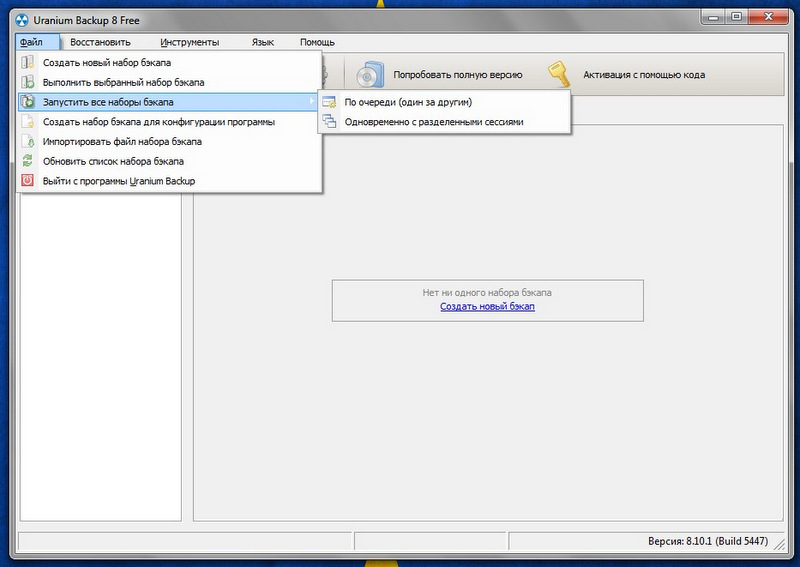Choose Выполнить выбранный набор бэкапа
This screenshot has width=800, height=567.
click(x=169, y=82)
